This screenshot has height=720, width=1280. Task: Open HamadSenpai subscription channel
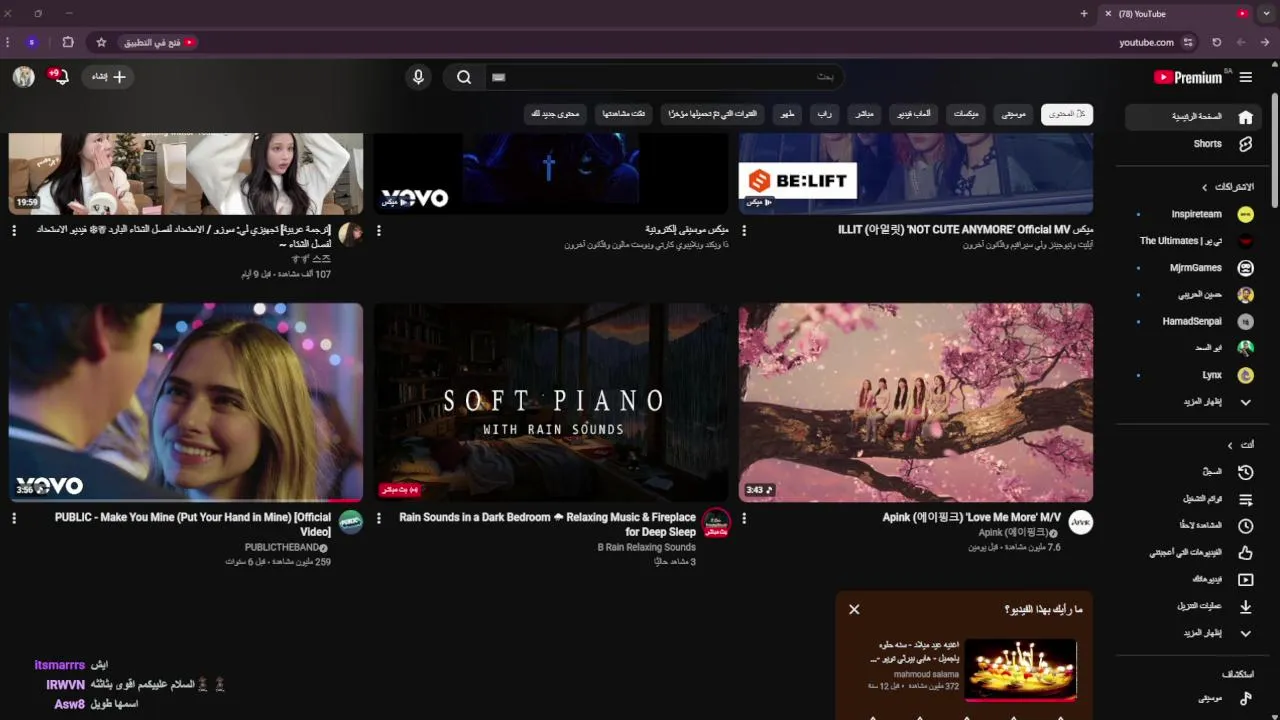pyautogui.click(x=1195, y=321)
